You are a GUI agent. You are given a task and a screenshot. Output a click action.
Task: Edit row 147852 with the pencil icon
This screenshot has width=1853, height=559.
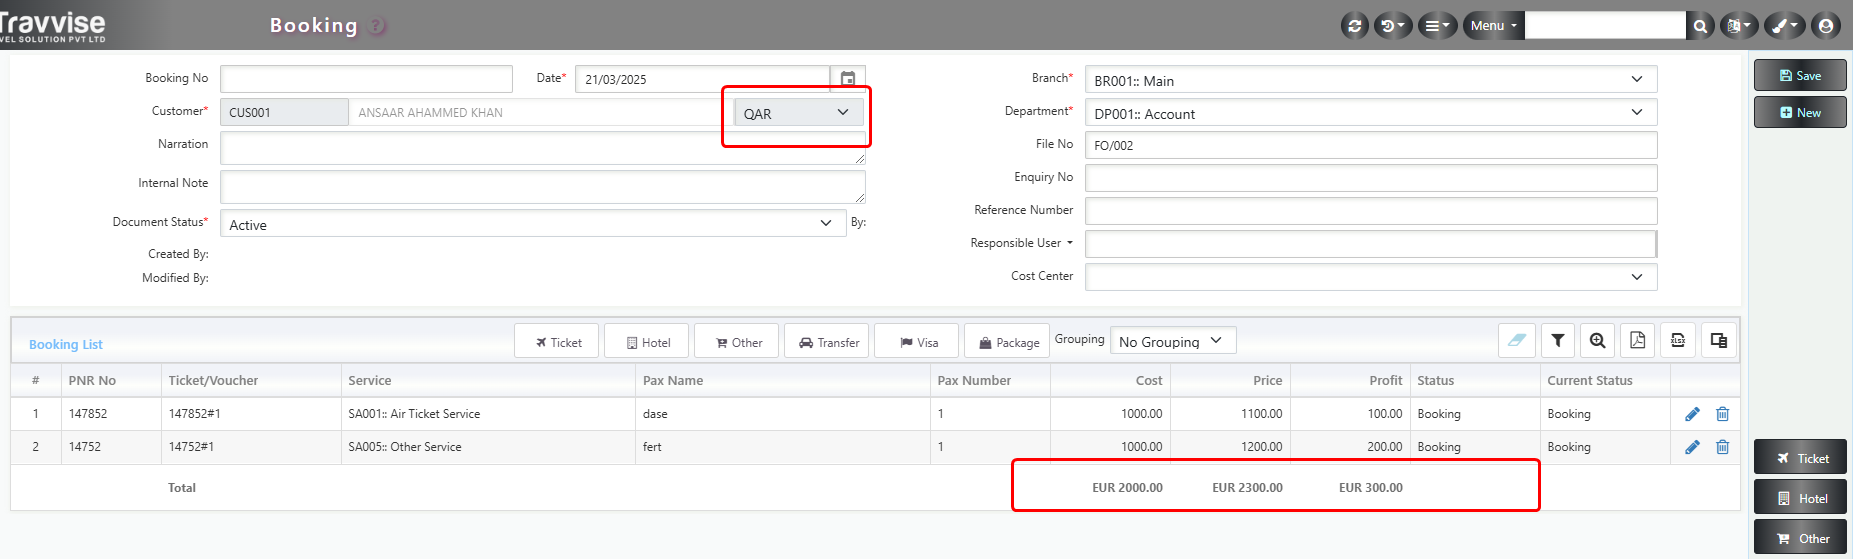pos(1692,414)
